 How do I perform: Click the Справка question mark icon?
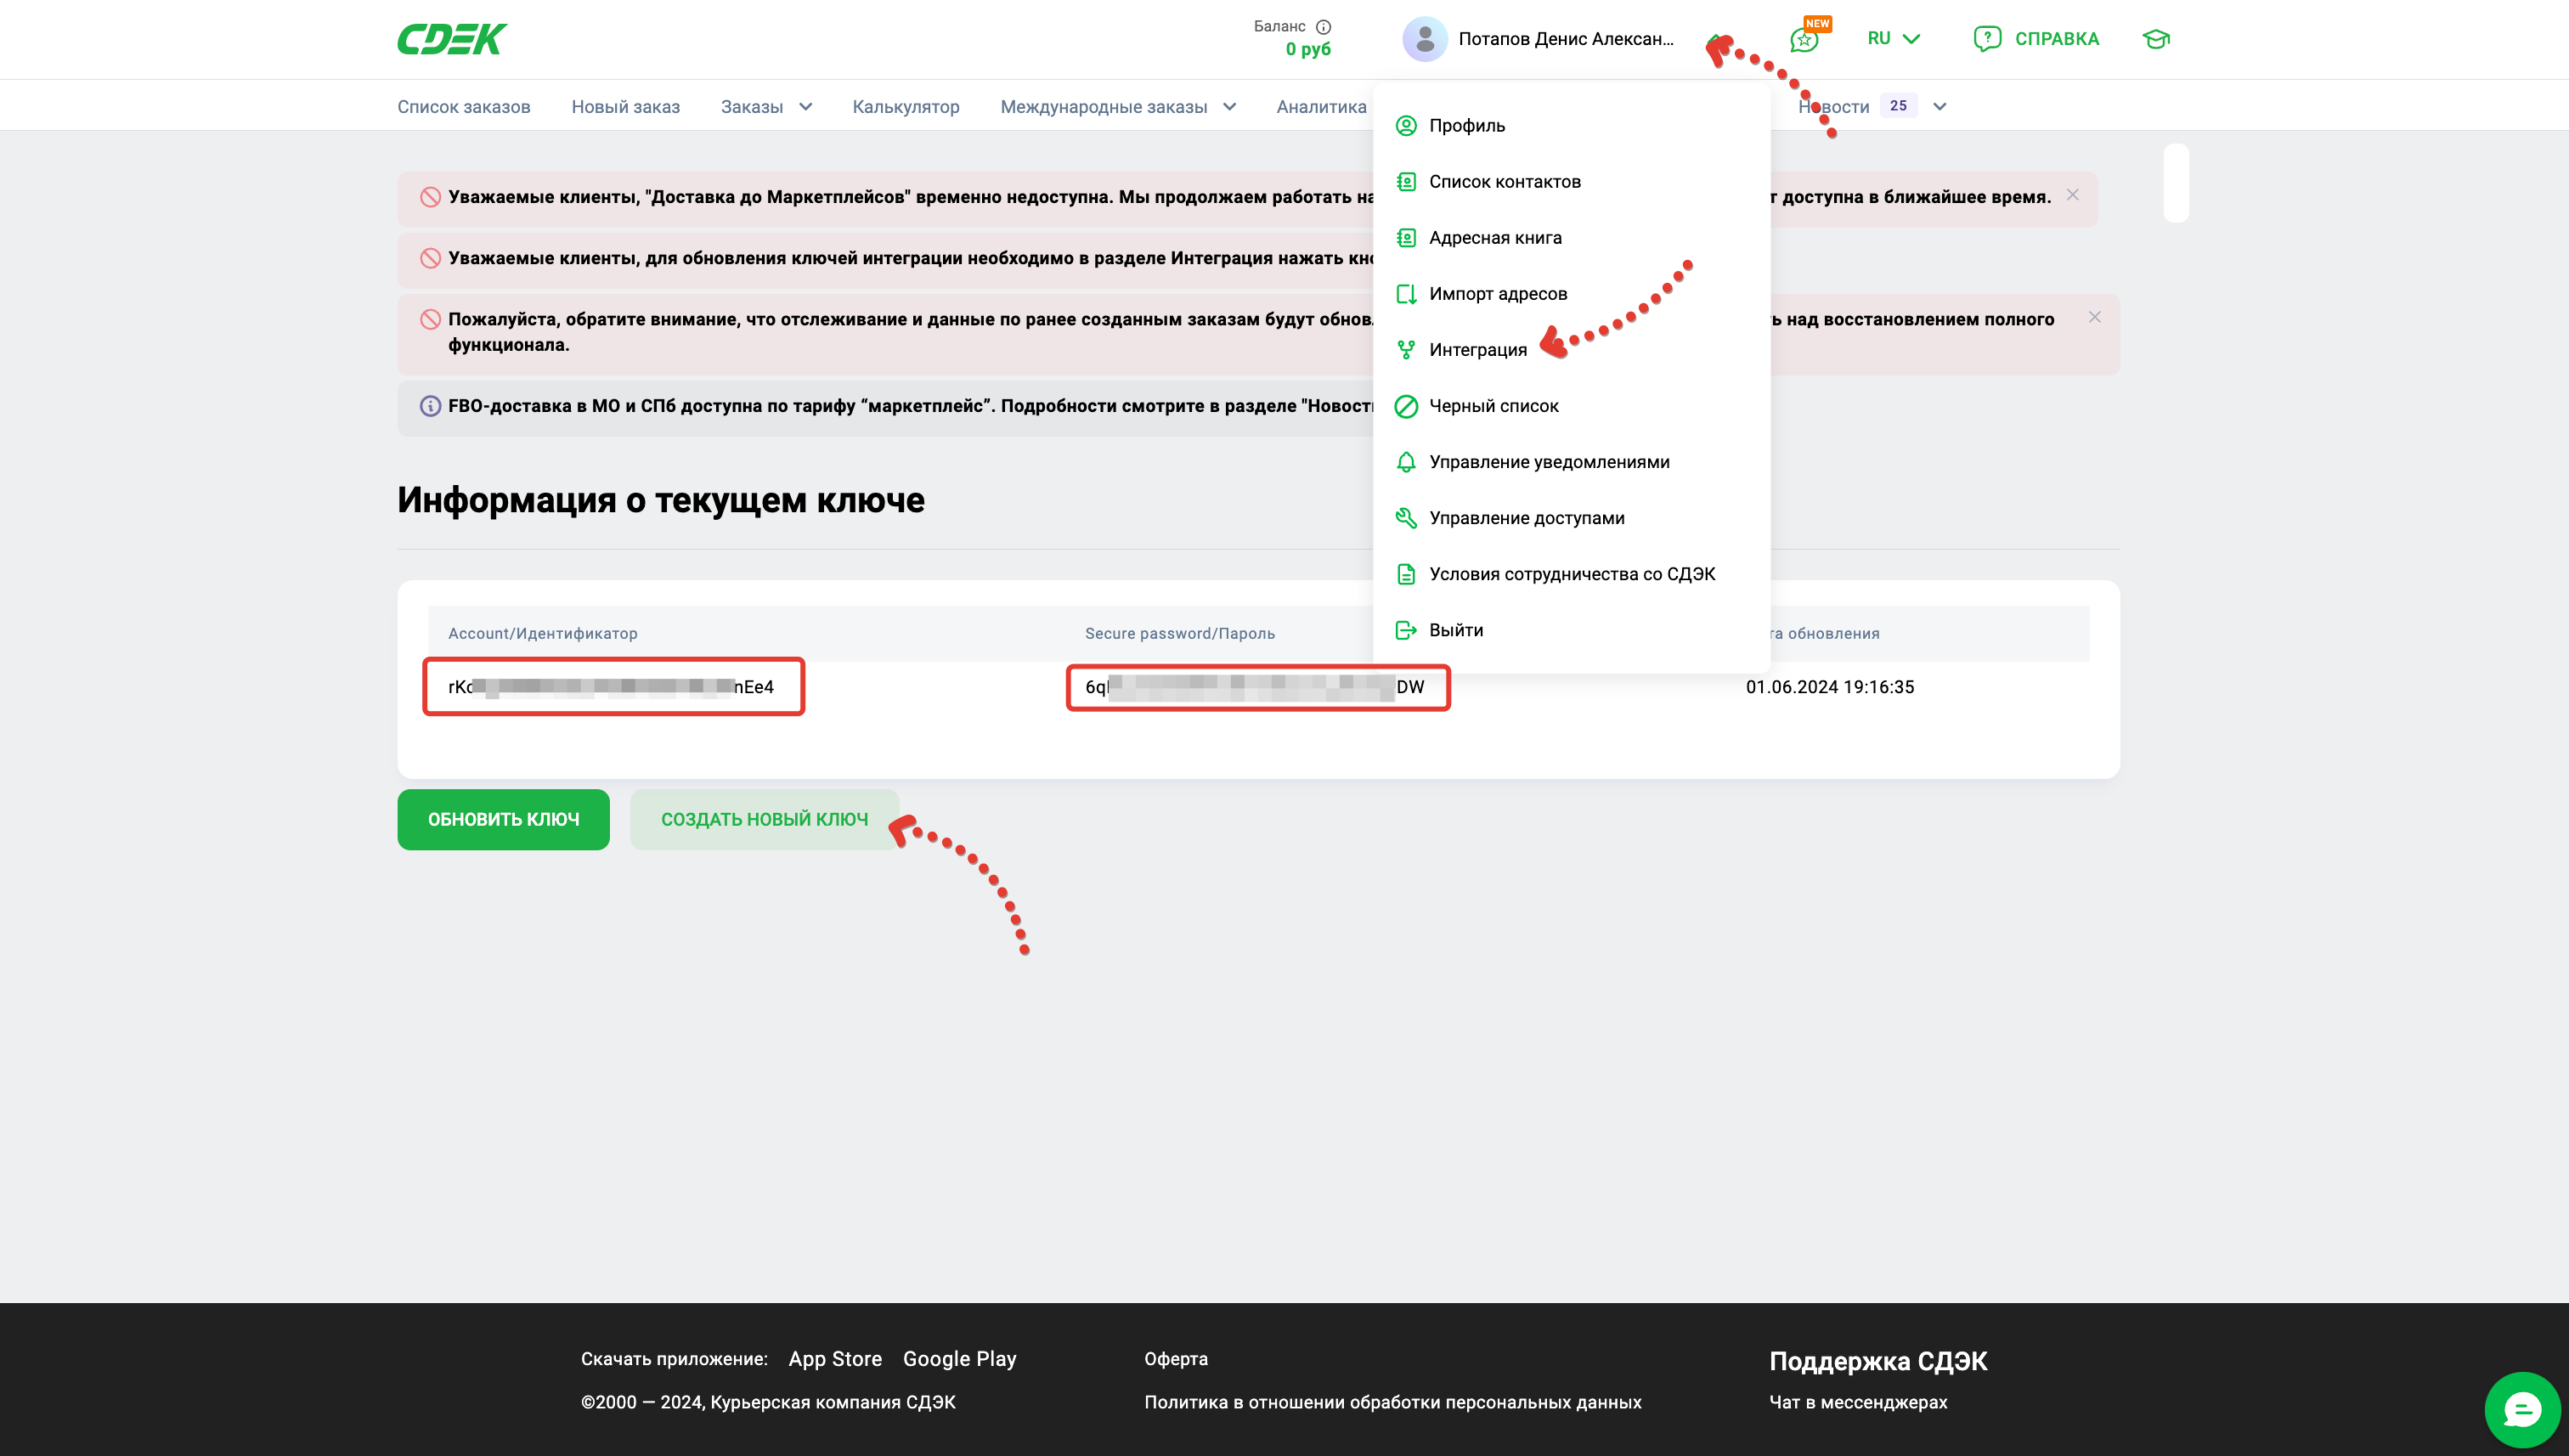tap(1986, 39)
